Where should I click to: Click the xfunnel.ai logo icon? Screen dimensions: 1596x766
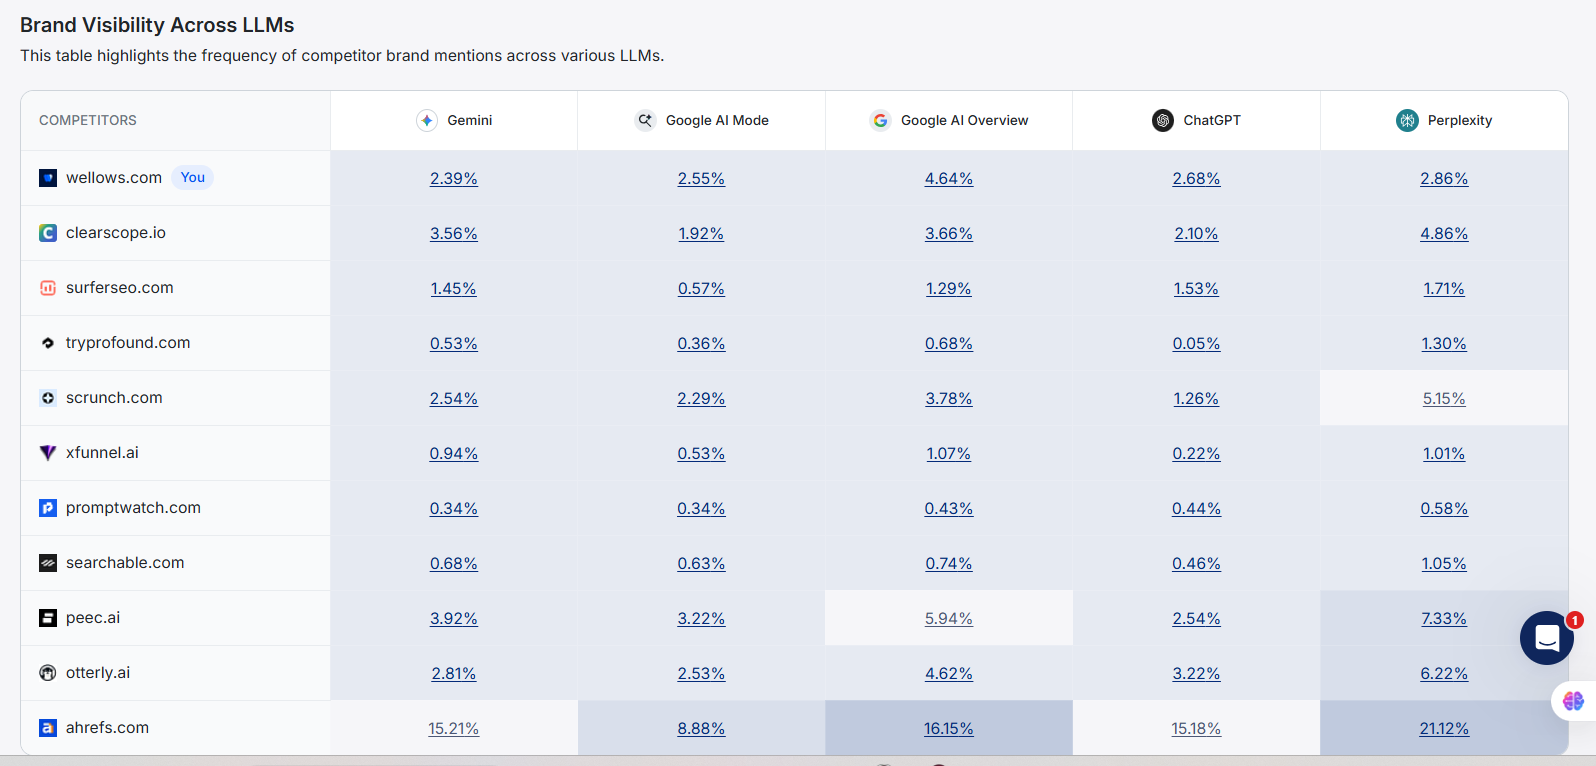48,453
